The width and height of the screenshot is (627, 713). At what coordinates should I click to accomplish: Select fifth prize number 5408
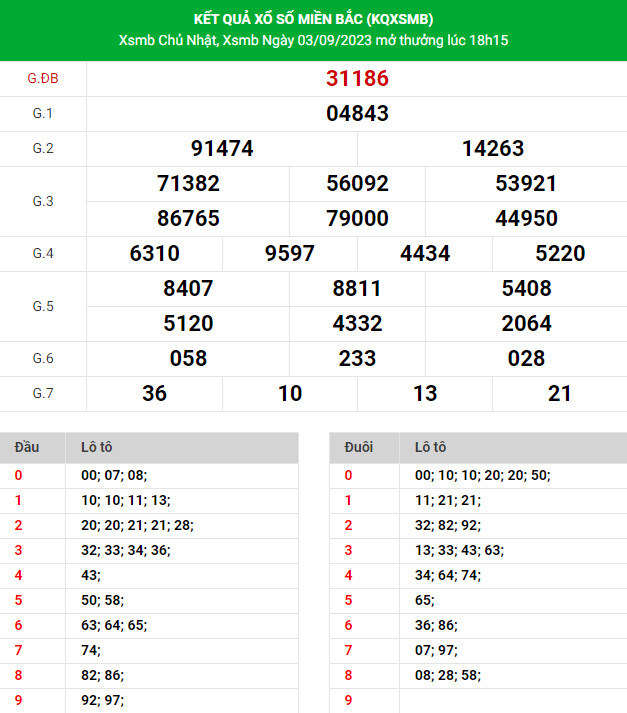pyautogui.click(x=526, y=288)
